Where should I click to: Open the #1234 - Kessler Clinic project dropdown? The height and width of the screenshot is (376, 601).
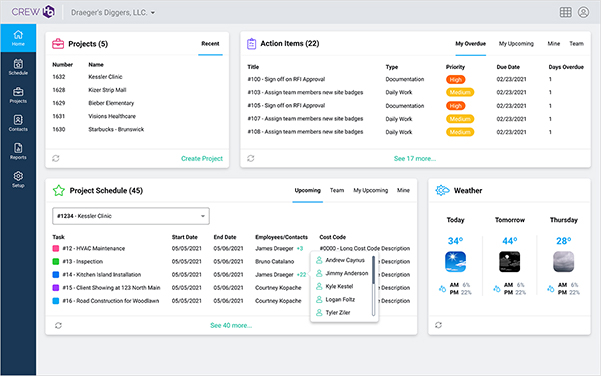[131, 216]
